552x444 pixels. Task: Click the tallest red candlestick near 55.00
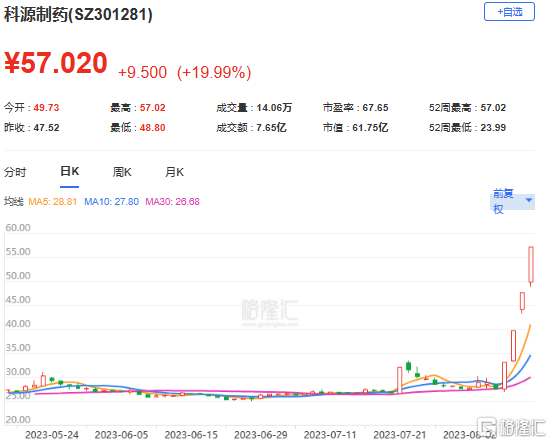click(x=531, y=265)
